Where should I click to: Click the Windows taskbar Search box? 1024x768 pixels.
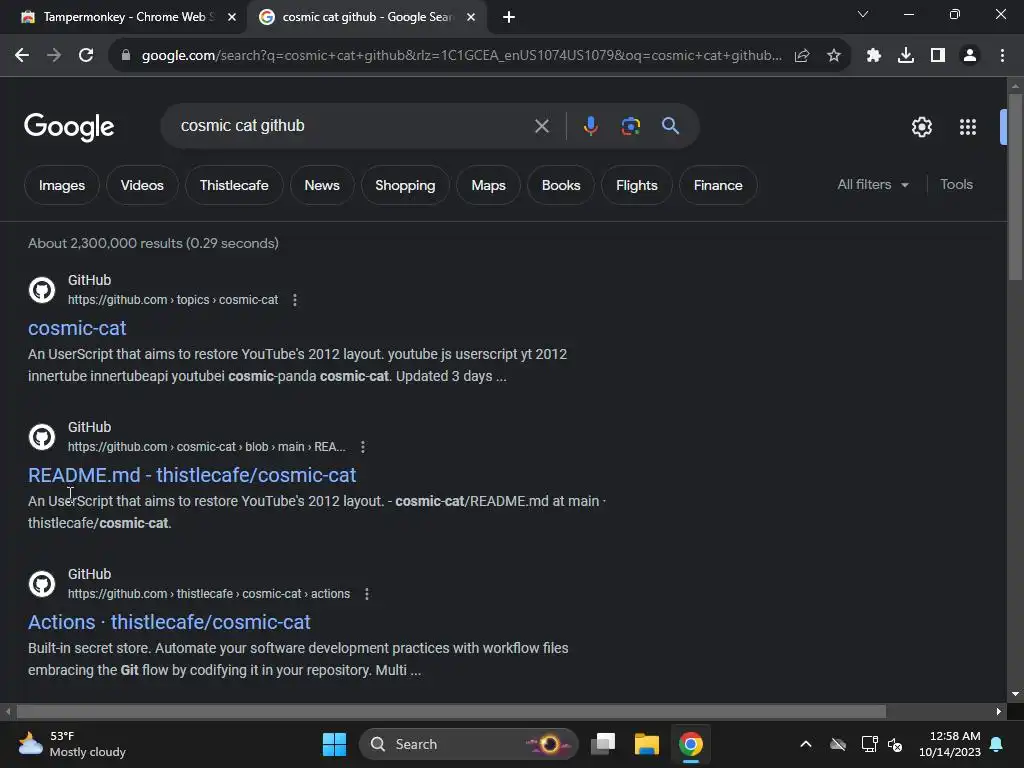tap(468, 744)
